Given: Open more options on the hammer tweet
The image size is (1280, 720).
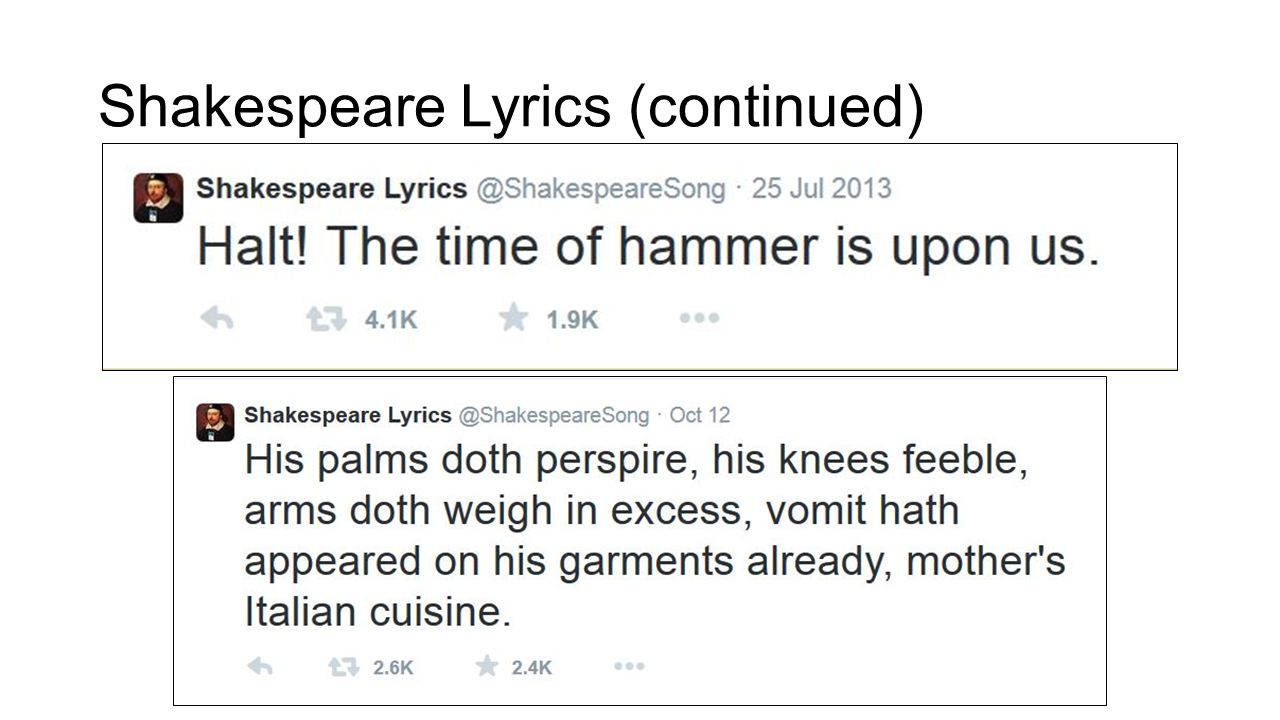Looking at the screenshot, I should point(699,318).
